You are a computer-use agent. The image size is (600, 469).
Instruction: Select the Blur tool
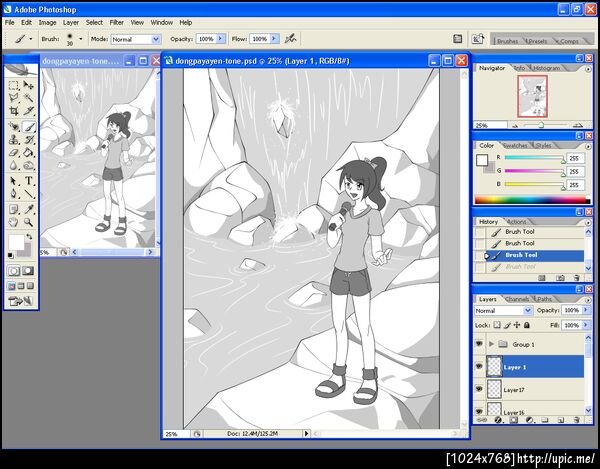click(x=14, y=166)
